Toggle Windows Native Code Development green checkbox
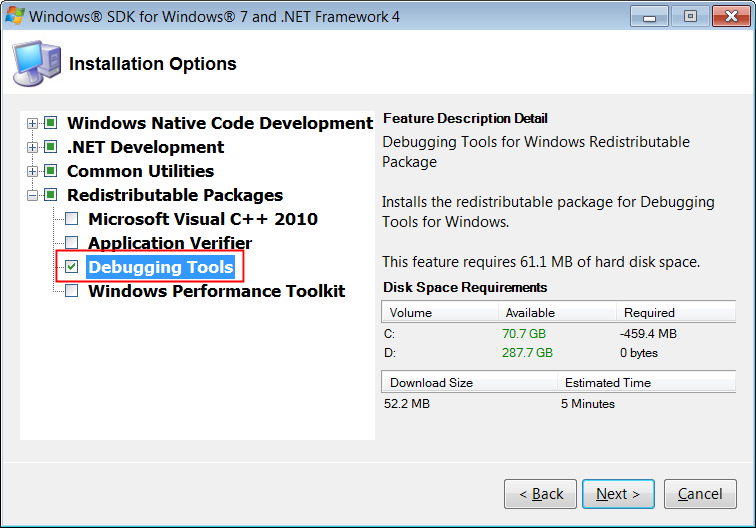Screen dimensions: 756x528 coord(51,123)
